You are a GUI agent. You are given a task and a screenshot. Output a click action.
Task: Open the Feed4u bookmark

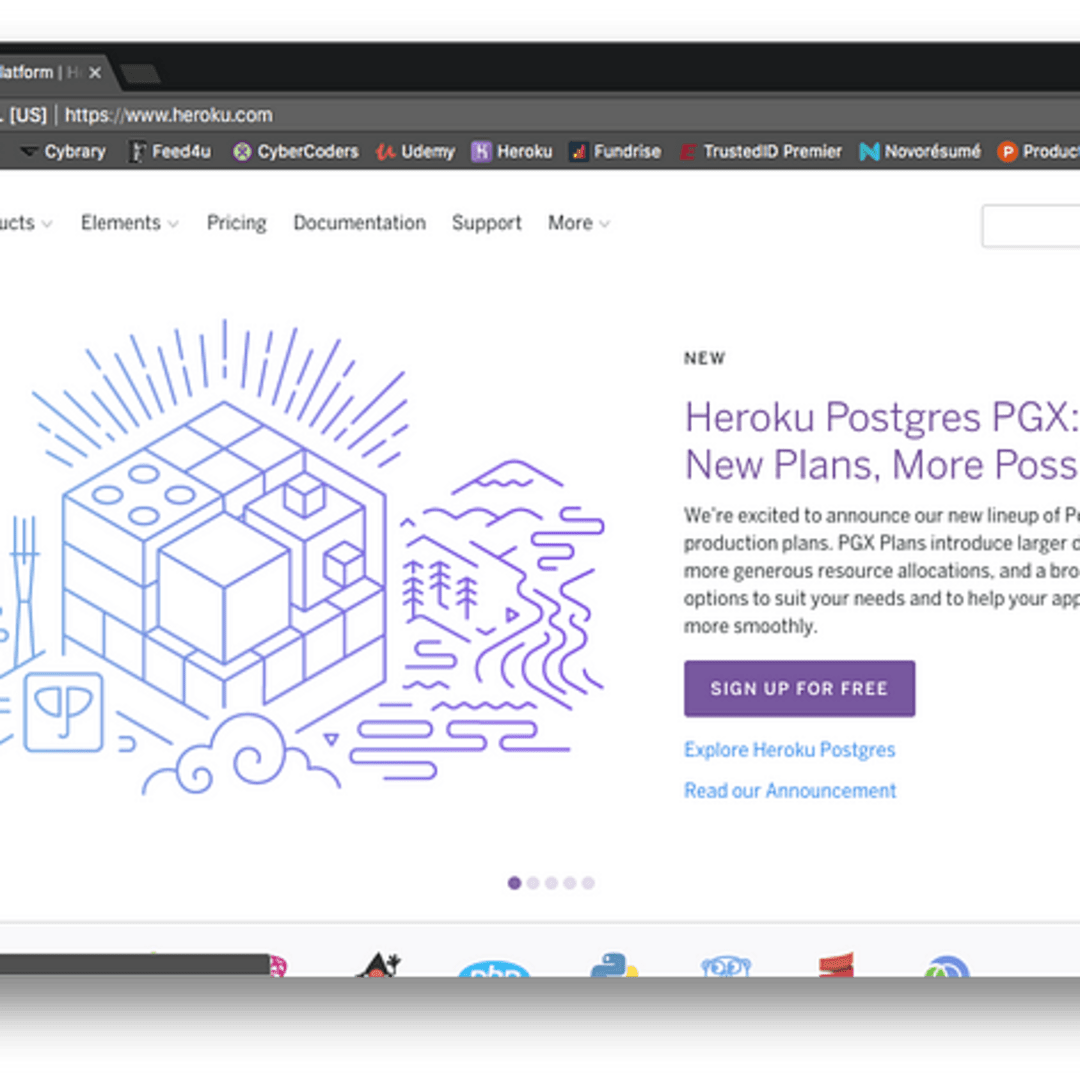[171, 152]
